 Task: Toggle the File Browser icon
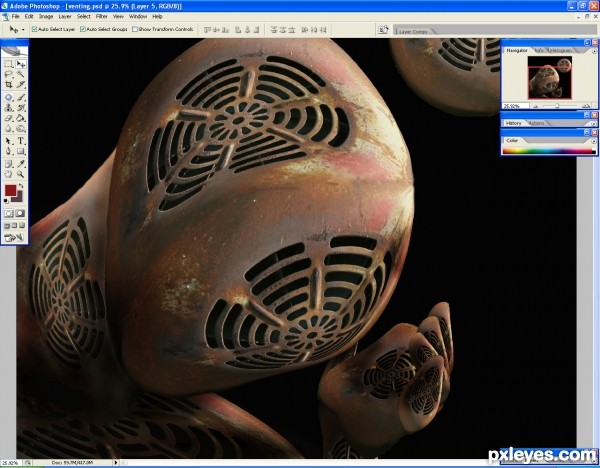click(383, 29)
